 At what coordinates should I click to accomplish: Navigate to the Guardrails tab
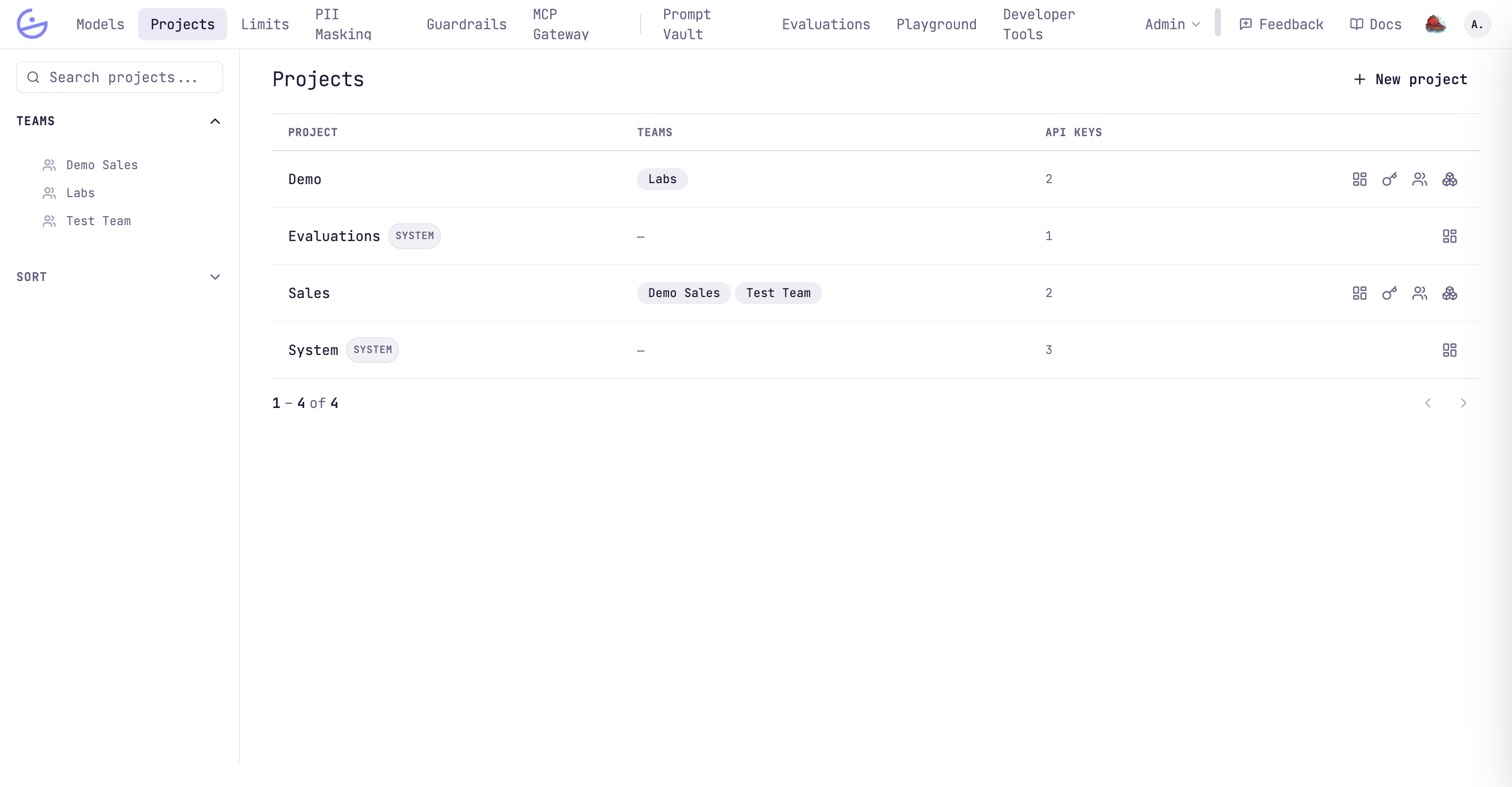pos(466,24)
